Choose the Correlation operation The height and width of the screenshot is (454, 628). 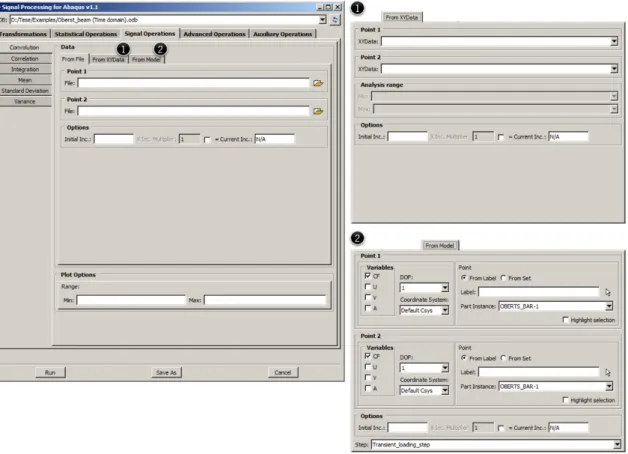[x=25, y=58]
